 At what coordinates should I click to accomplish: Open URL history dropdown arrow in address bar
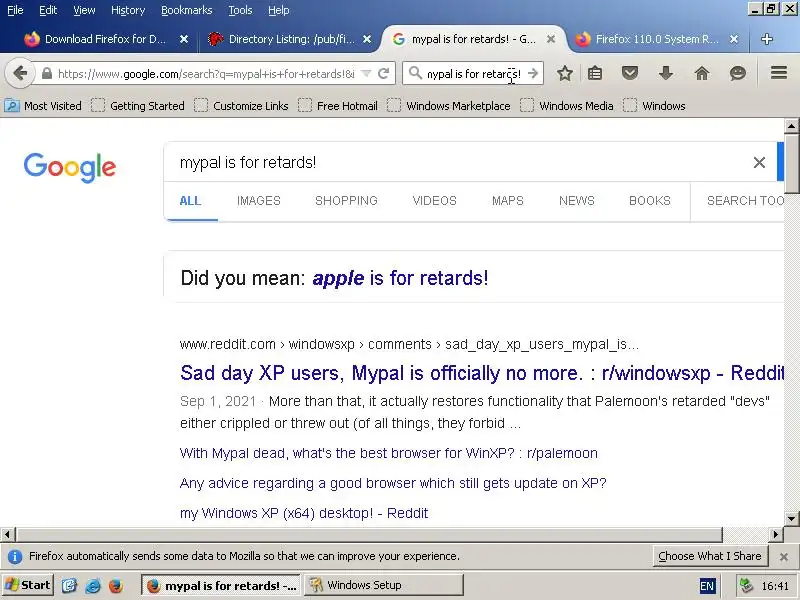366,74
